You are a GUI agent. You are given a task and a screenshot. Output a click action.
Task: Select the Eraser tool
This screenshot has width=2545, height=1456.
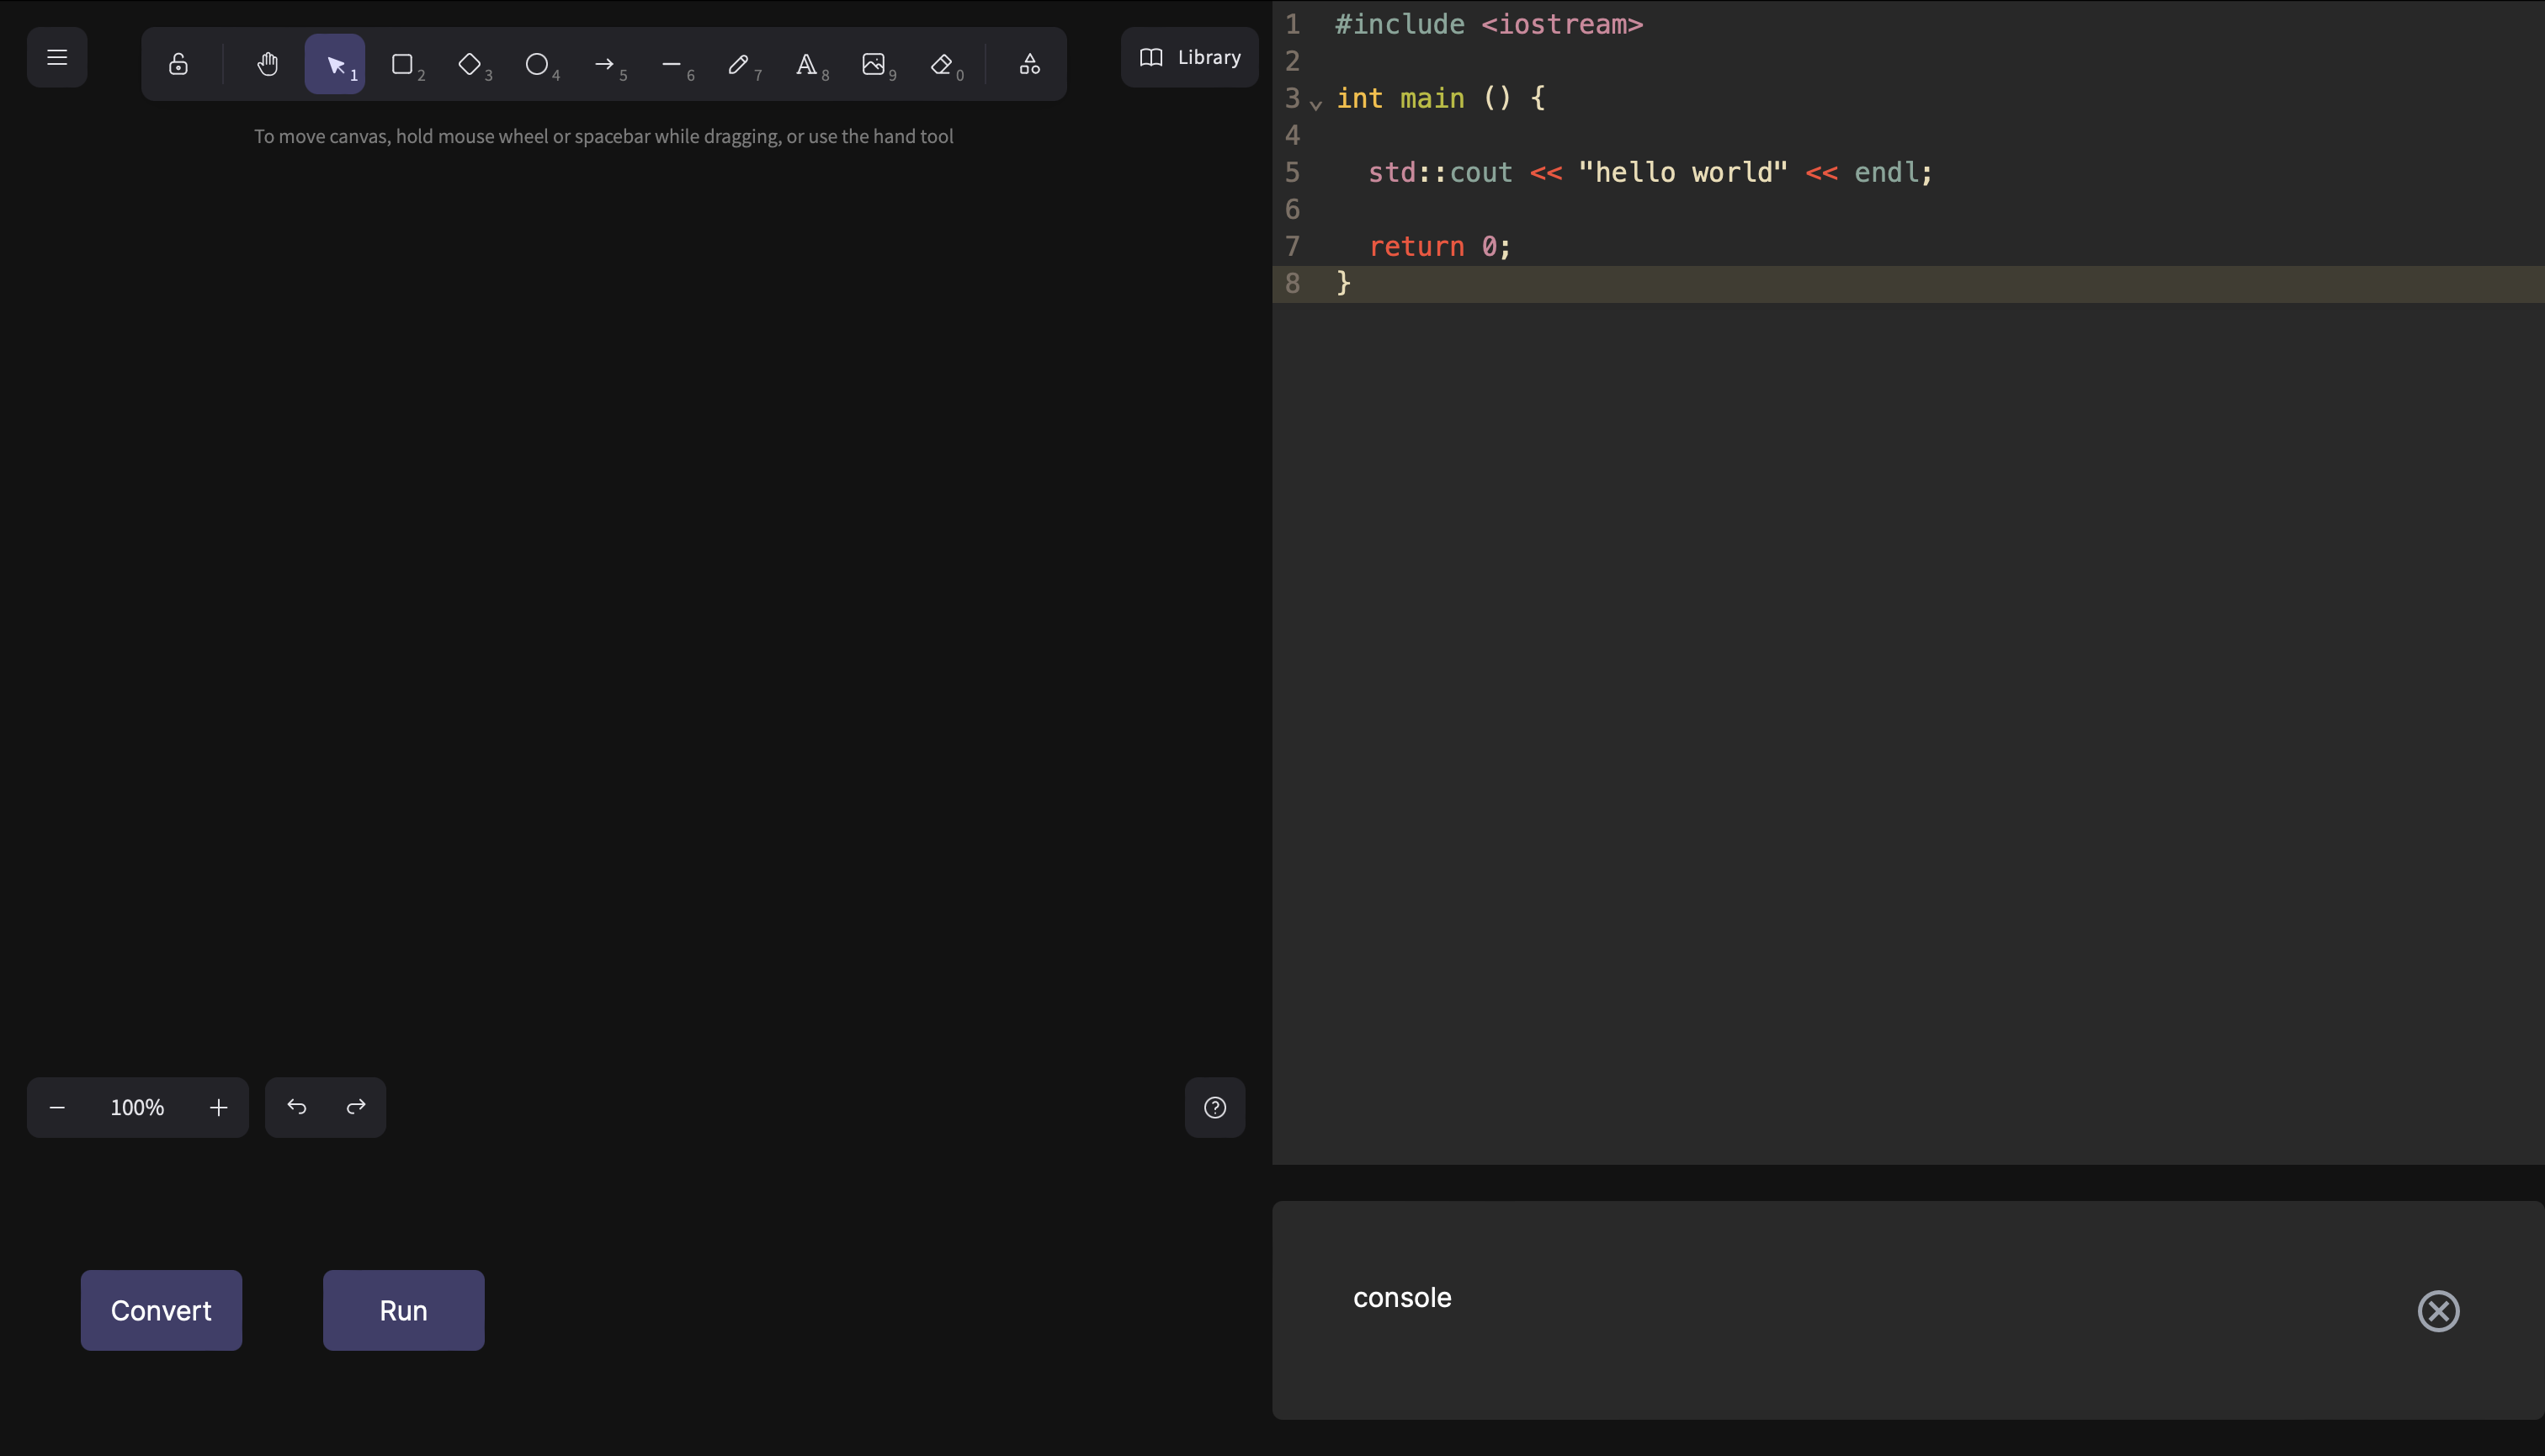coord(941,64)
